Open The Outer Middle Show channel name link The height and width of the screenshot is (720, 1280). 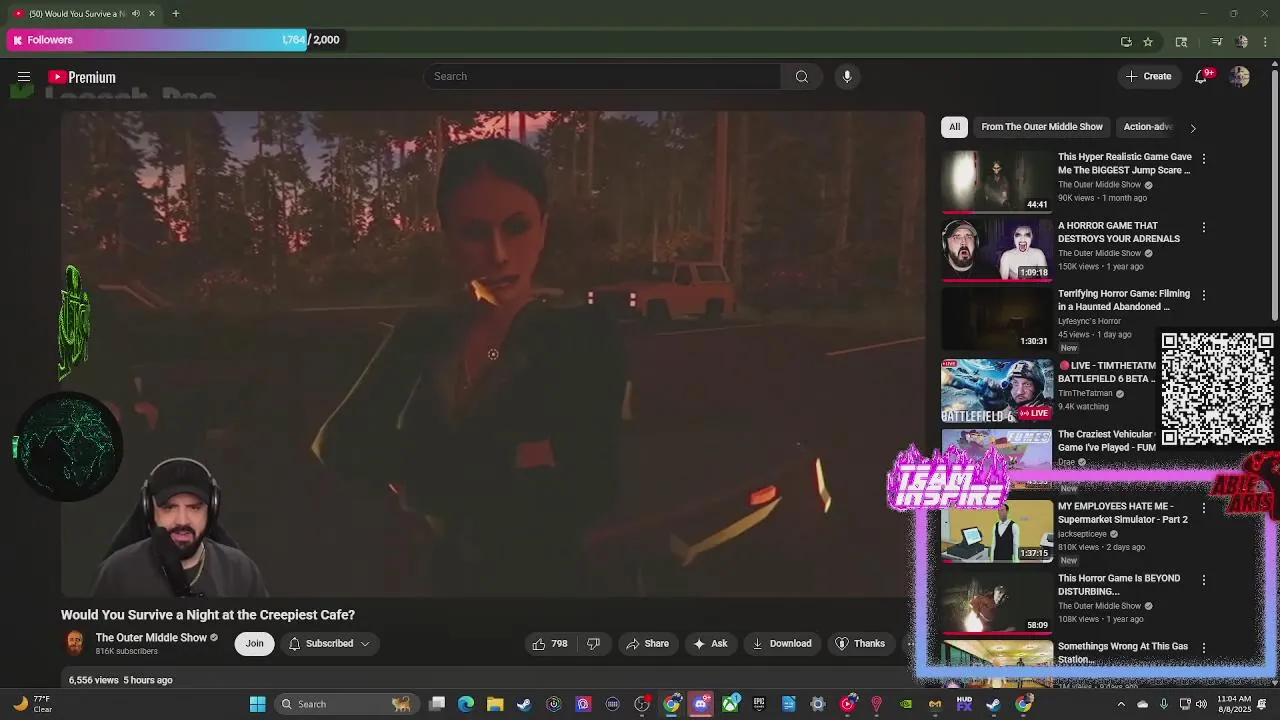(151, 638)
